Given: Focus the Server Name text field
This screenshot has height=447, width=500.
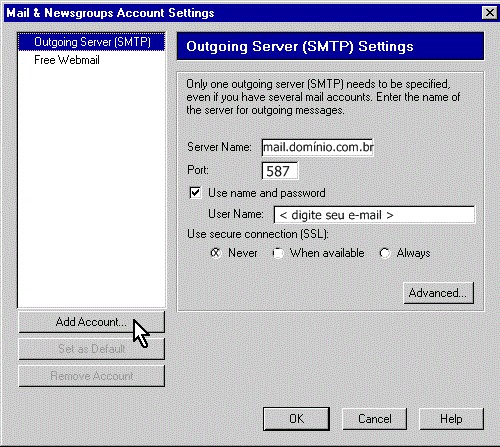Looking at the screenshot, I should click(x=317, y=147).
